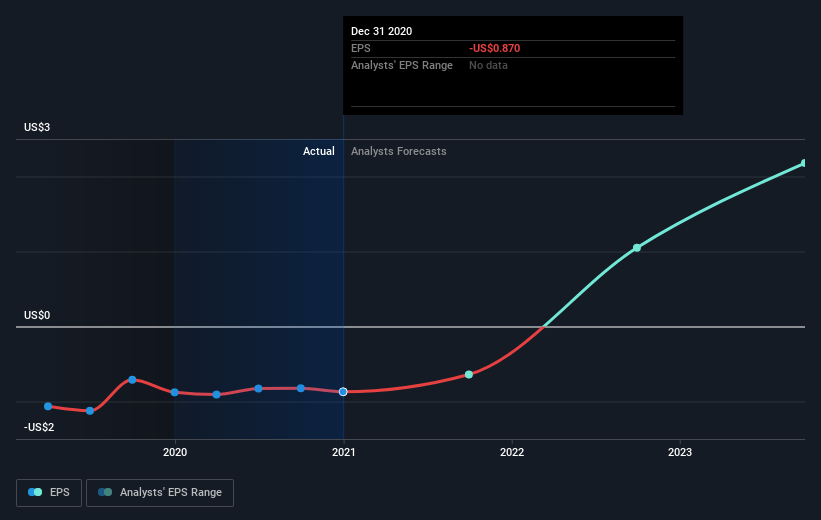
Task: Click the EPS data point at the 2020 line
Action: [175, 392]
